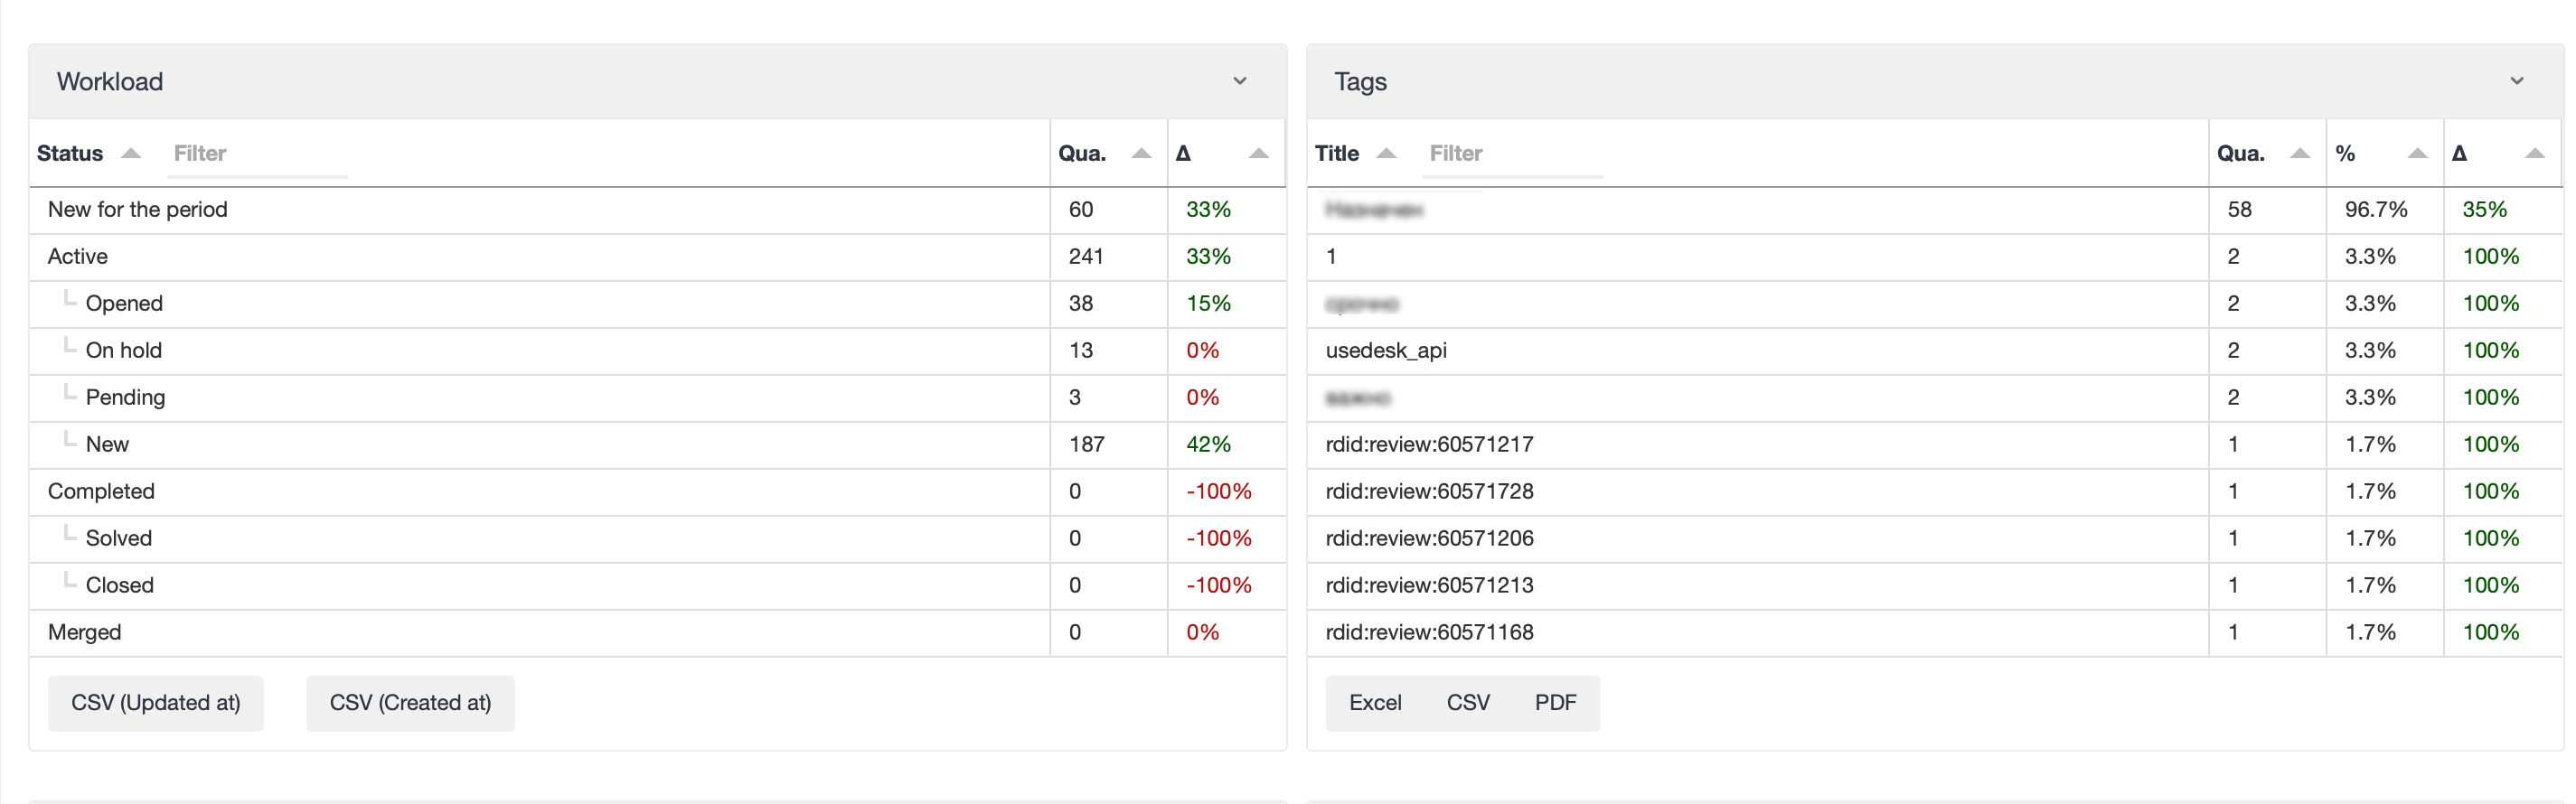Select the 'Opened' sub-status row
The width and height of the screenshot is (2576, 804).
pyautogui.click(x=657, y=304)
